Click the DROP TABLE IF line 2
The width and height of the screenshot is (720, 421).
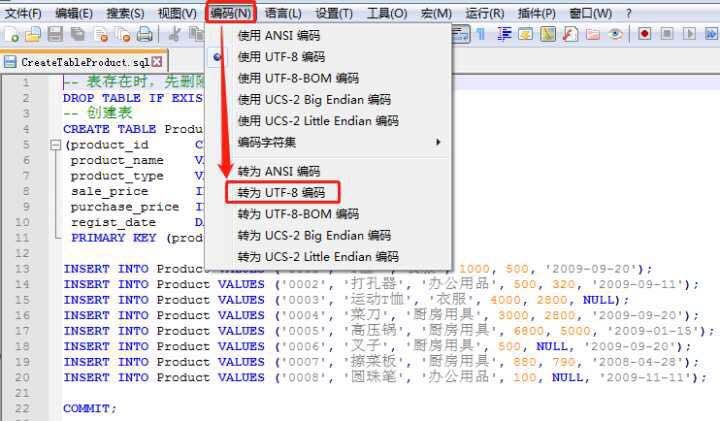pyautogui.click(x=133, y=98)
